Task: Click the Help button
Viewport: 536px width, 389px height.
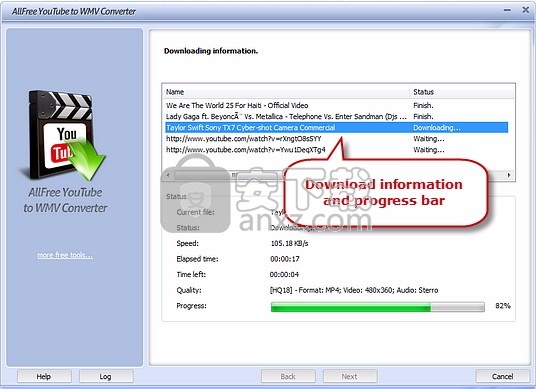Action: (44, 376)
